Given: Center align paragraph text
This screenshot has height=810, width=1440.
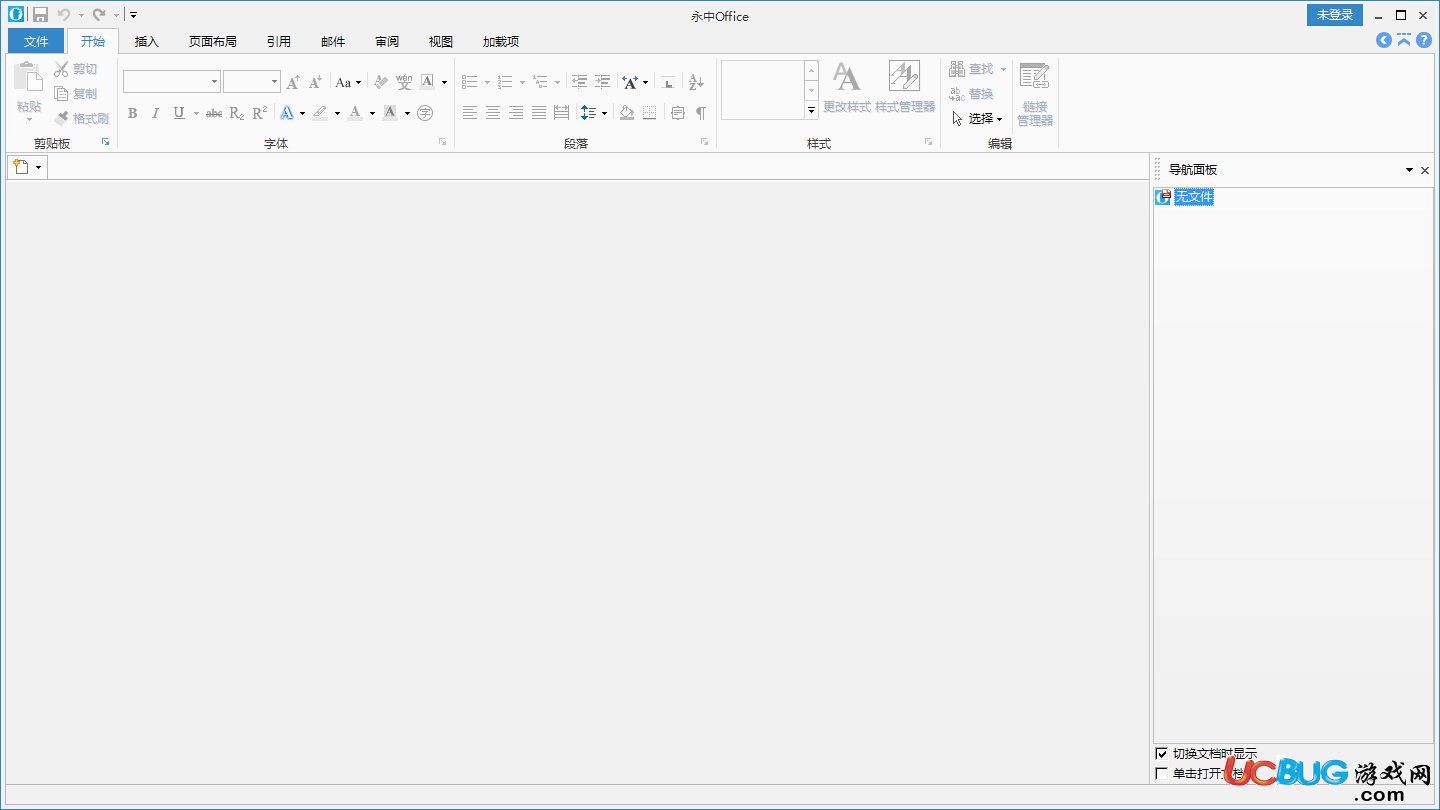Looking at the screenshot, I should pos(493,113).
